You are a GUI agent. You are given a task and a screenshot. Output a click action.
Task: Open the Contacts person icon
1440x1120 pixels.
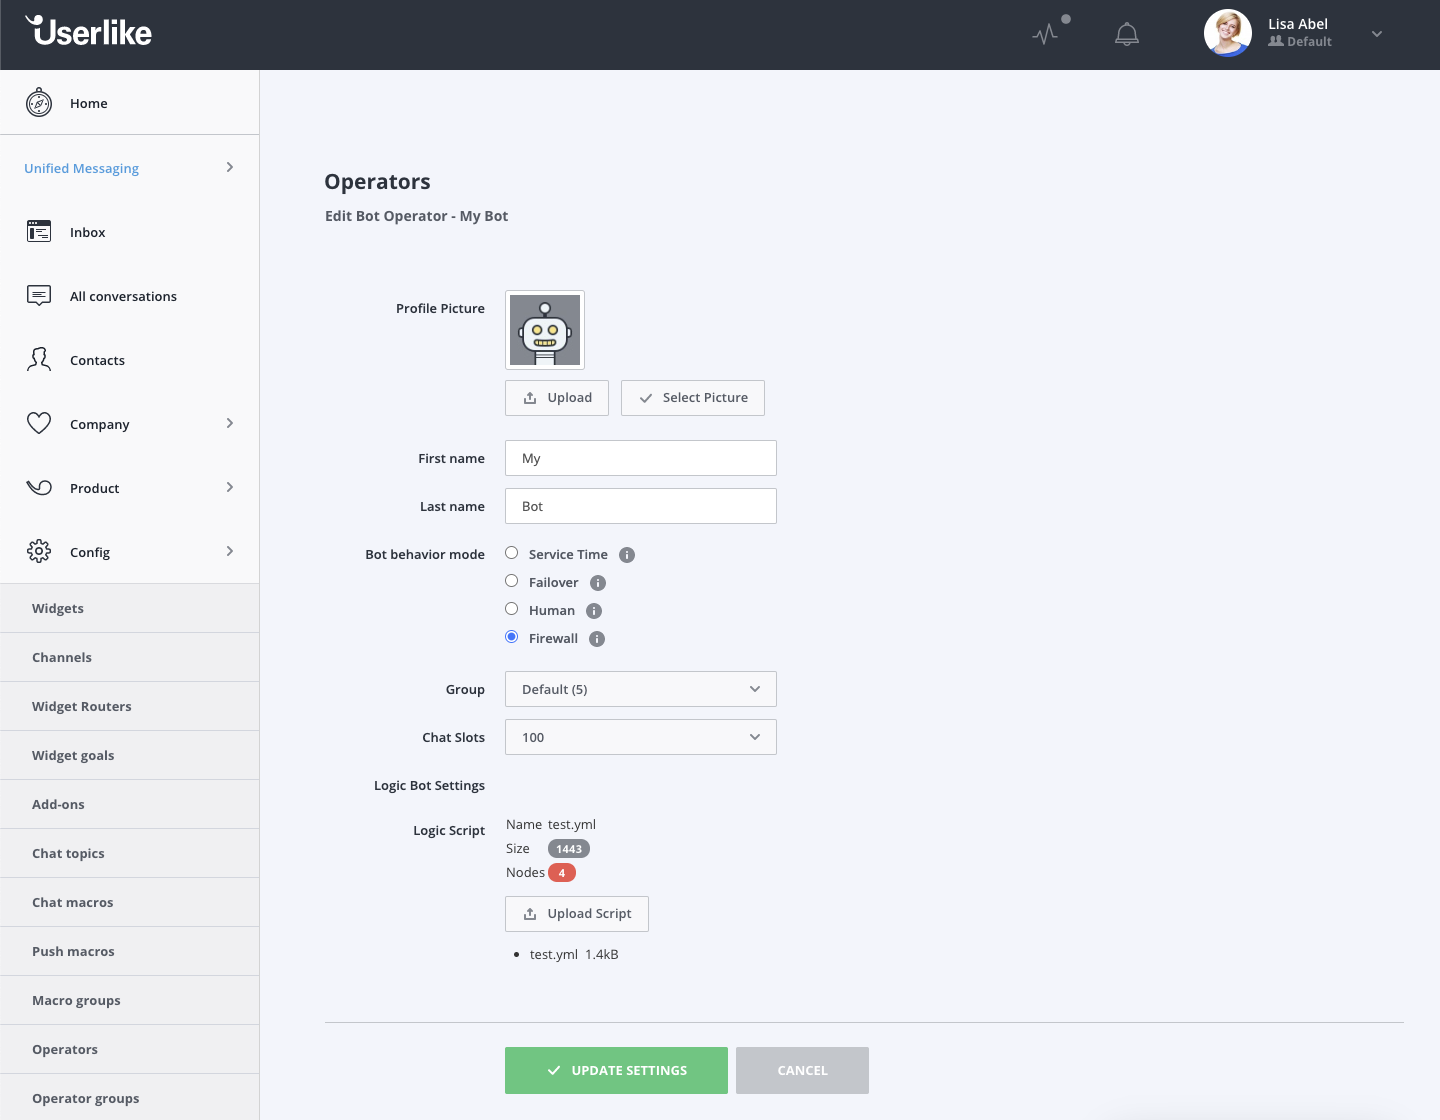(39, 360)
